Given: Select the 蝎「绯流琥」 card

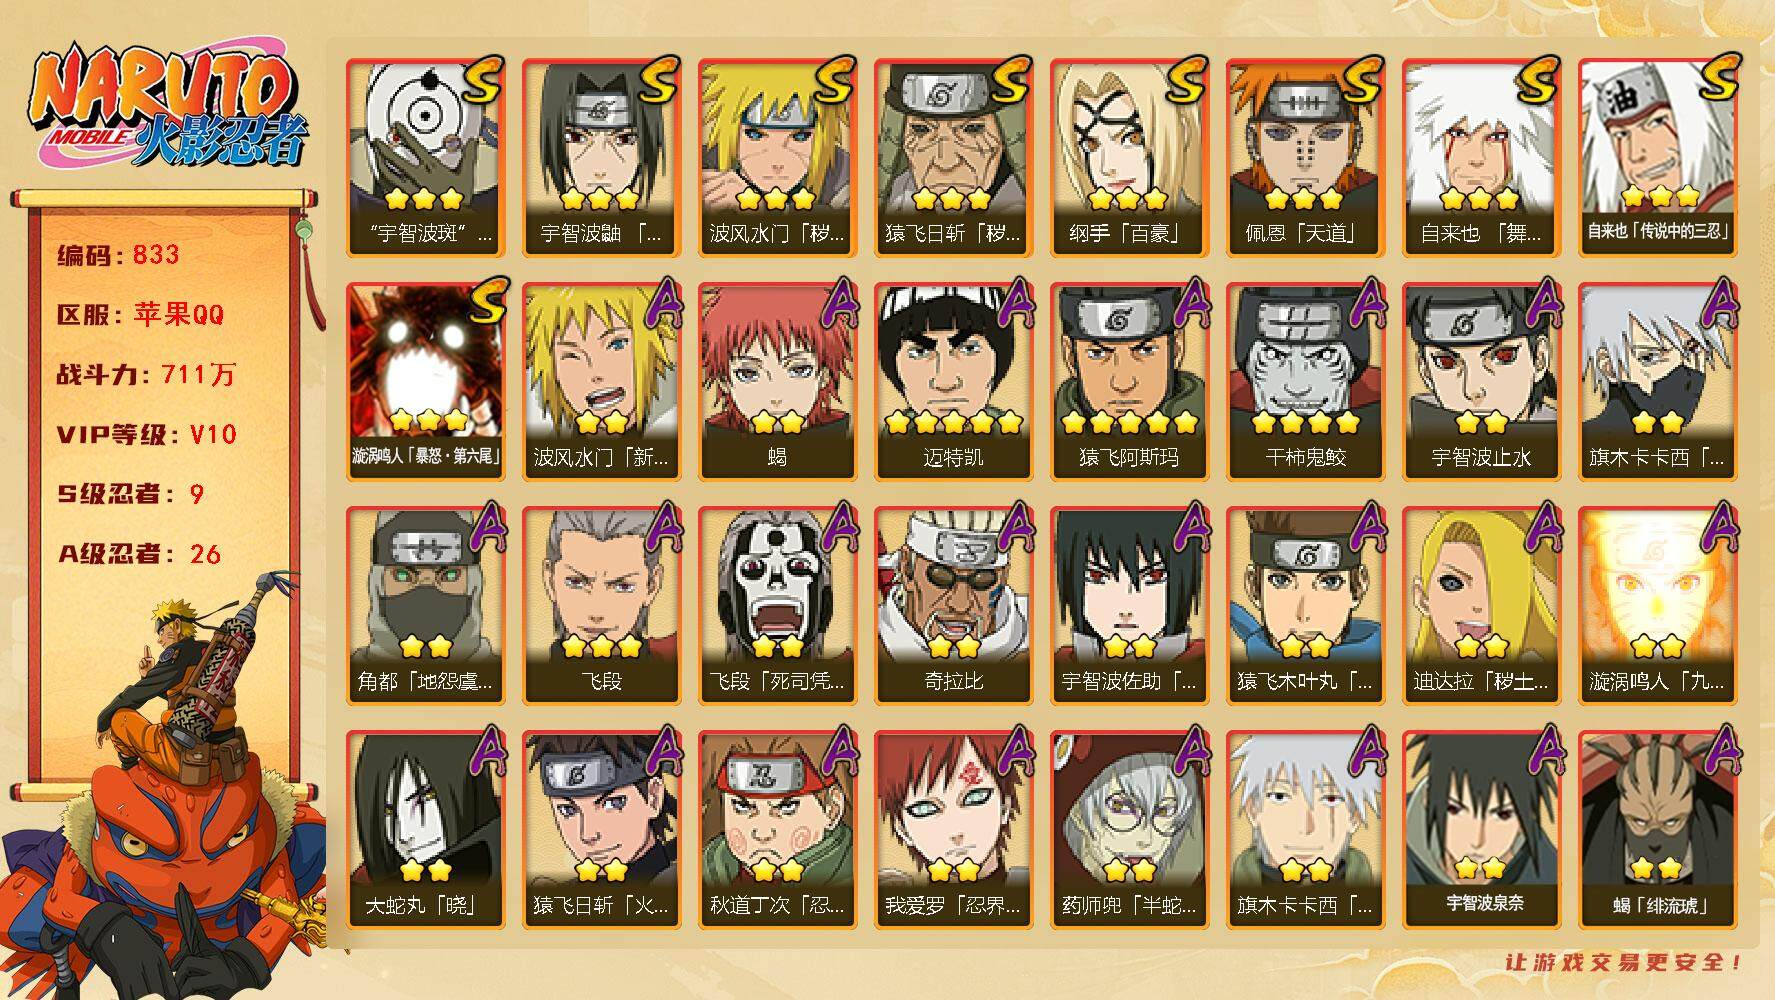Looking at the screenshot, I should 1657,830.
